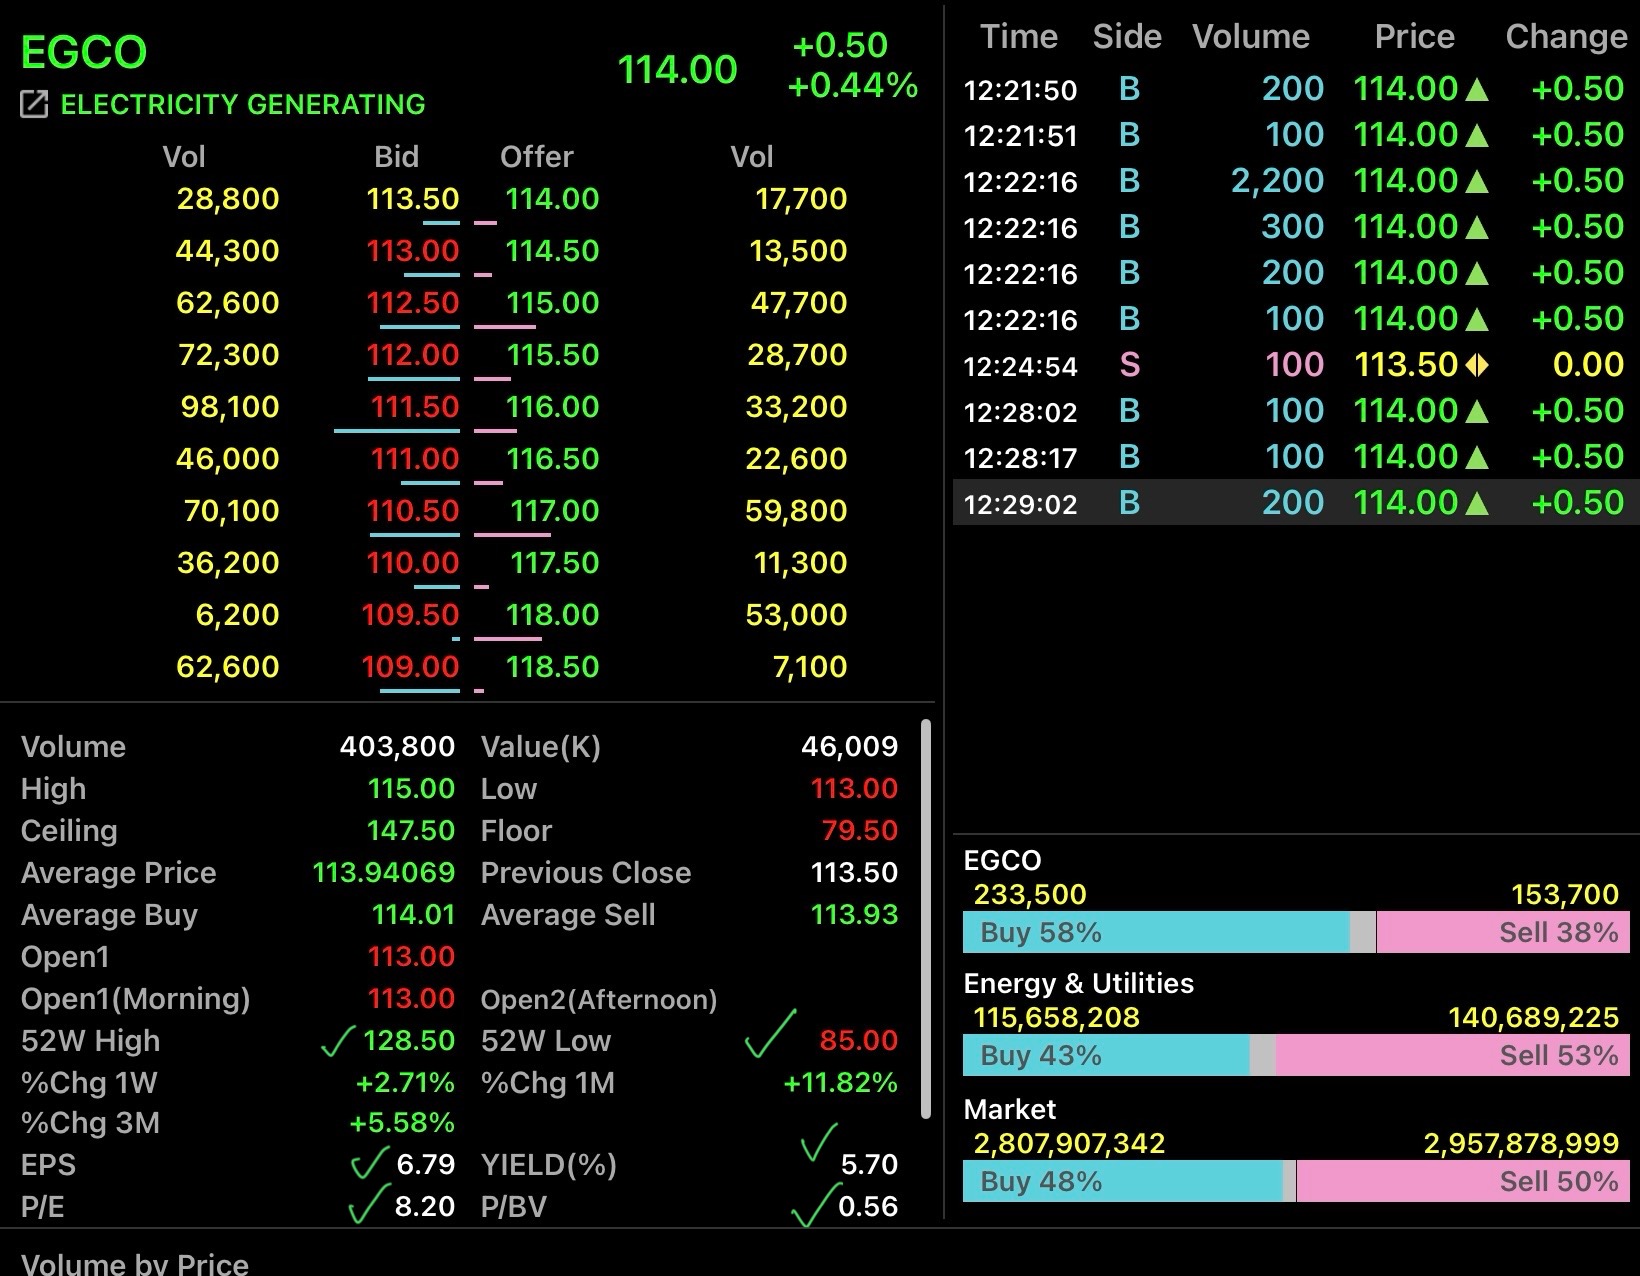
Task: Click the Change column header in ticker
Action: coord(1566,37)
